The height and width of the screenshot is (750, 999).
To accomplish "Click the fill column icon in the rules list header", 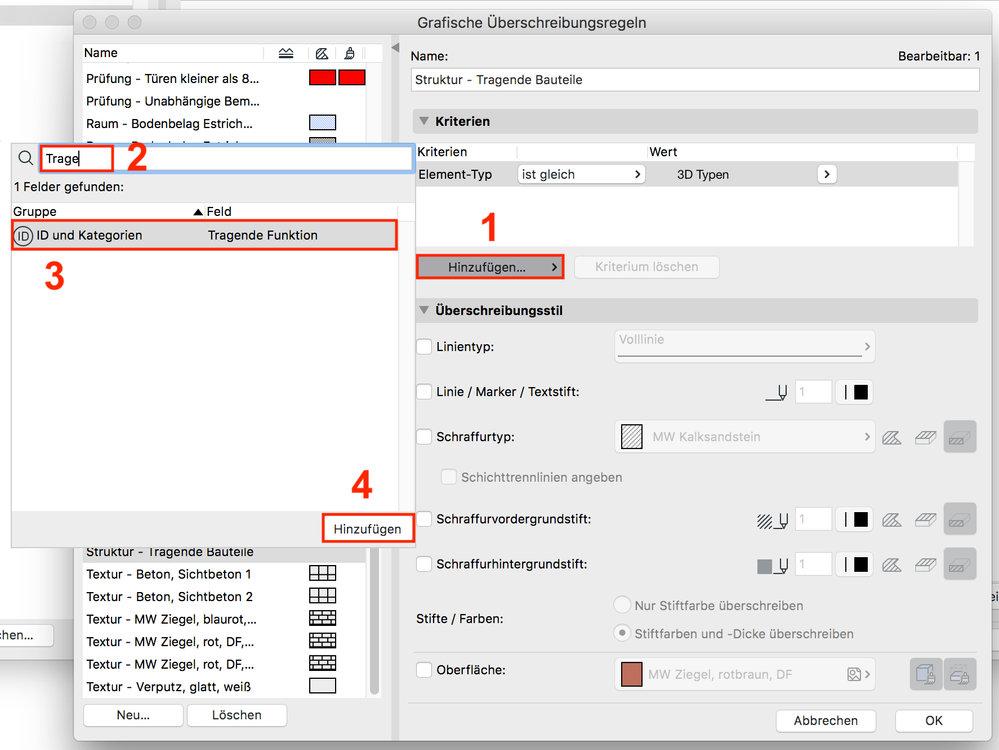I will point(322,54).
